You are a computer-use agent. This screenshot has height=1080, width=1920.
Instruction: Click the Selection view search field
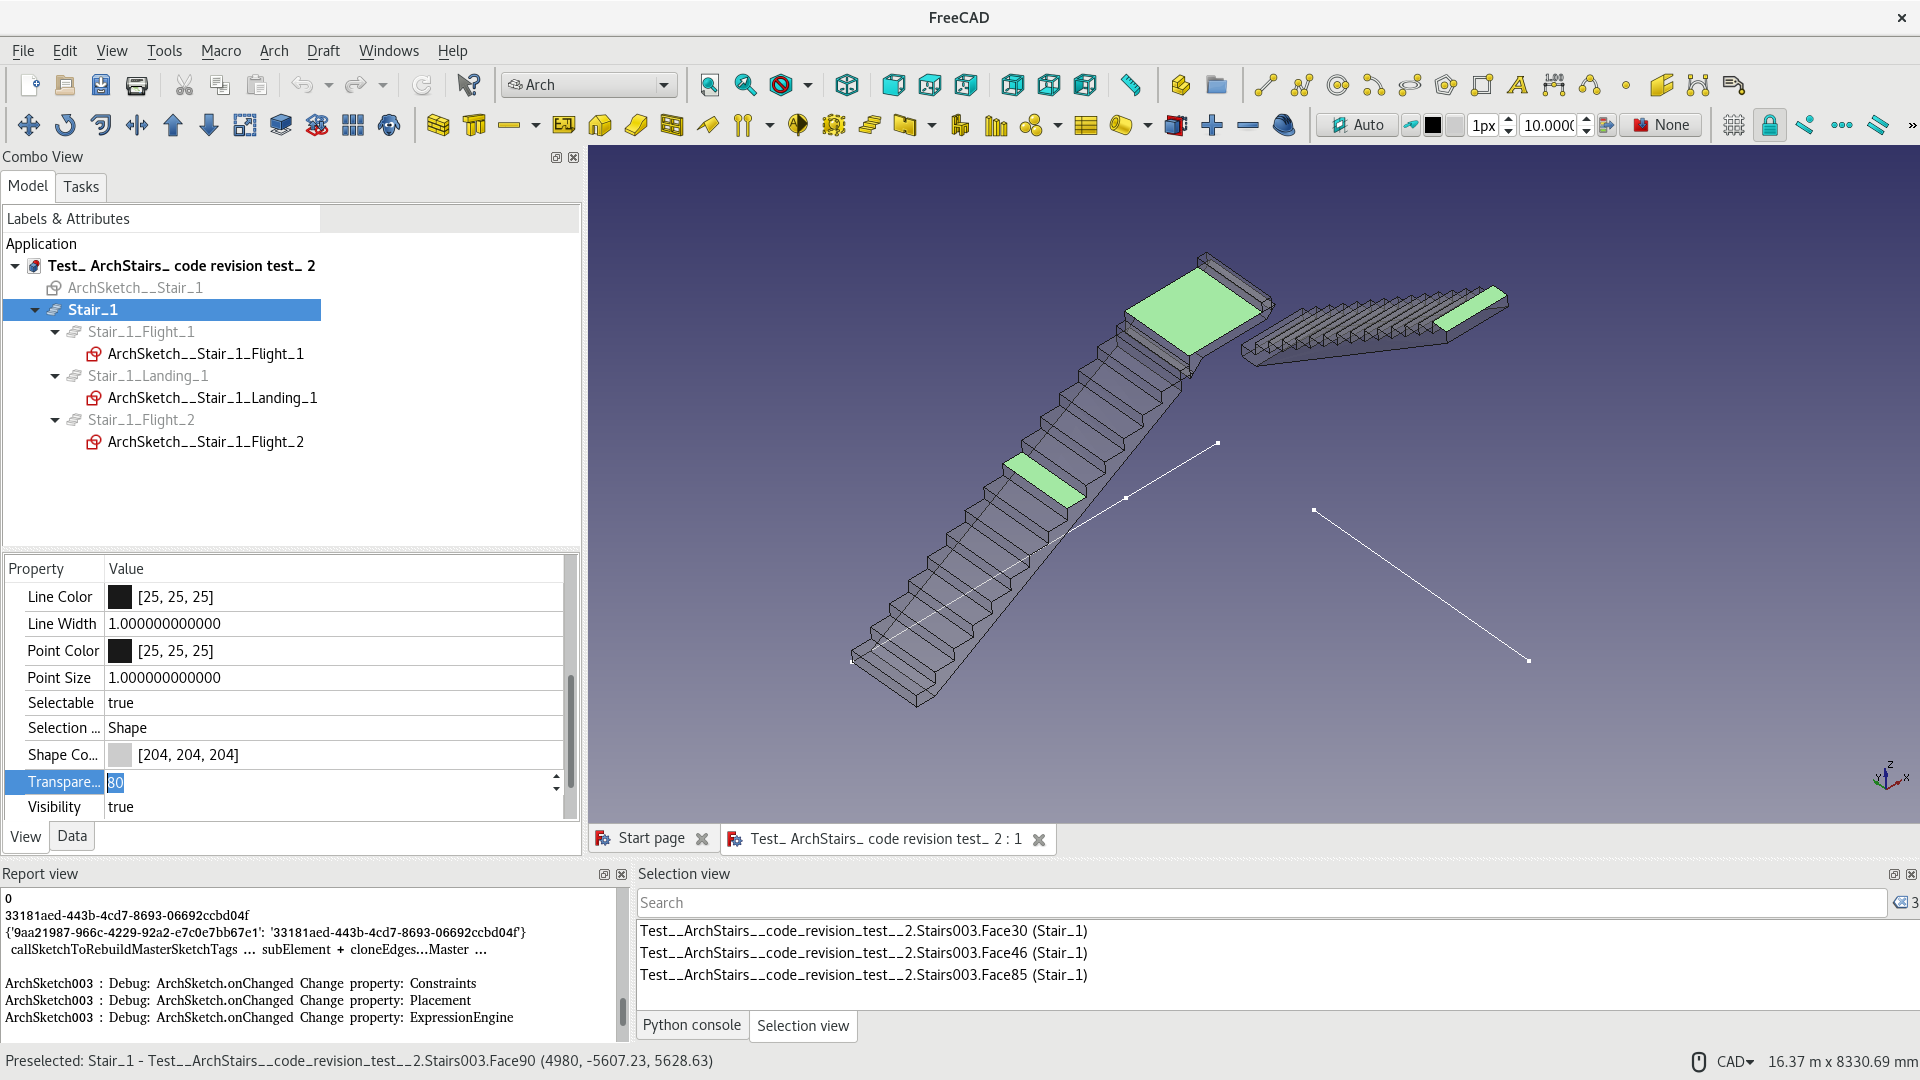click(1260, 903)
